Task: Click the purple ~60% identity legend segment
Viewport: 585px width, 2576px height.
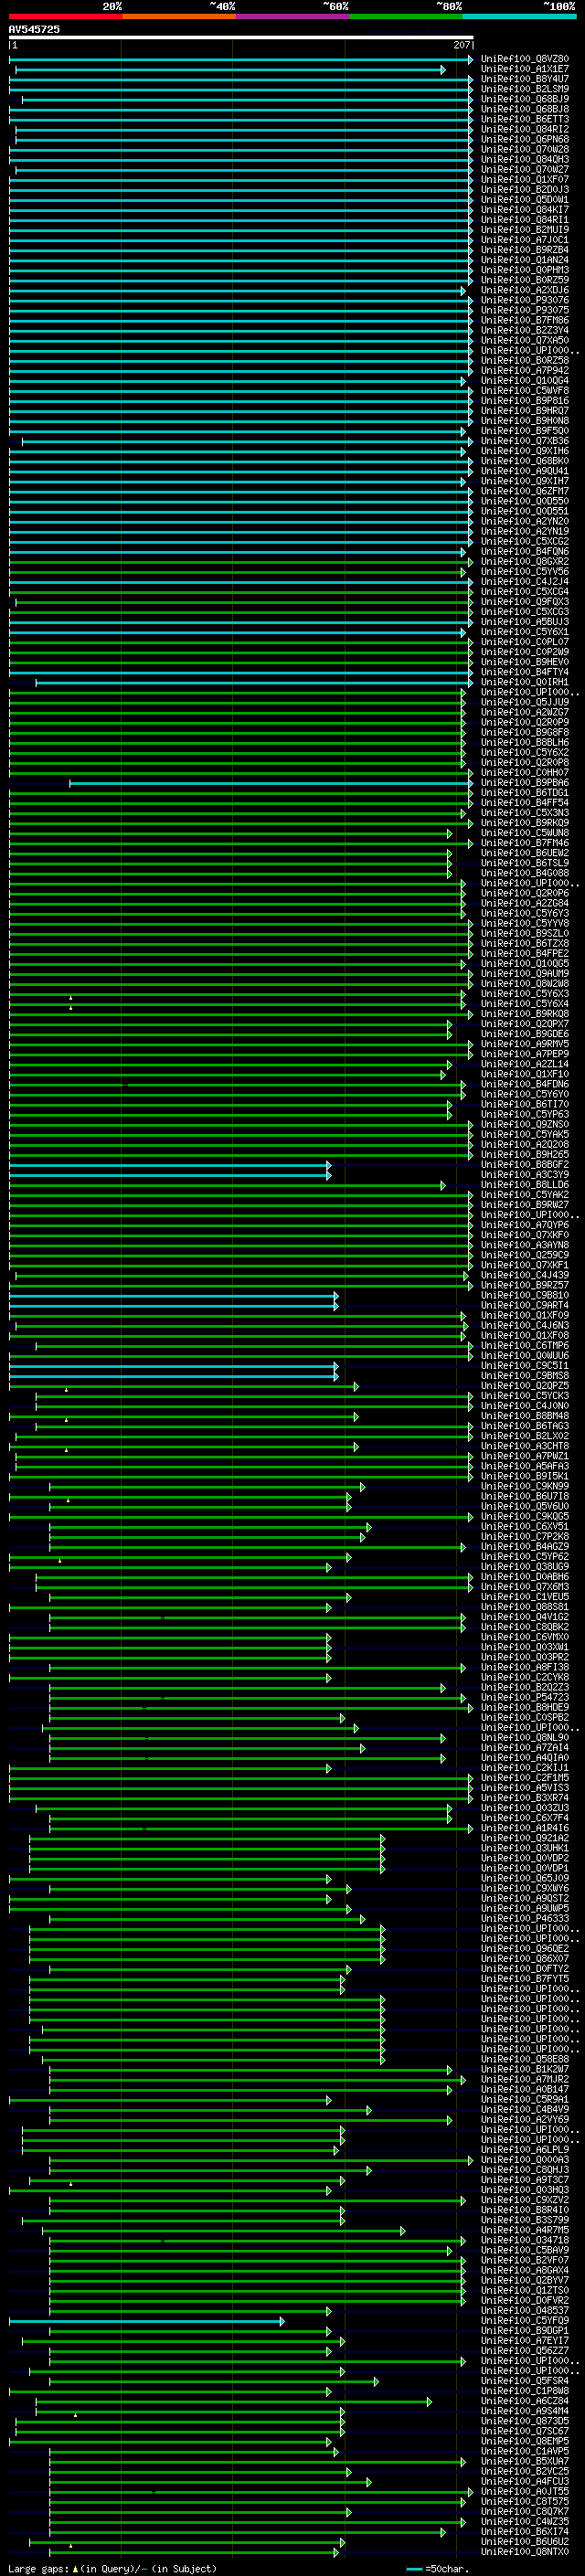Action: (x=293, y=16)
